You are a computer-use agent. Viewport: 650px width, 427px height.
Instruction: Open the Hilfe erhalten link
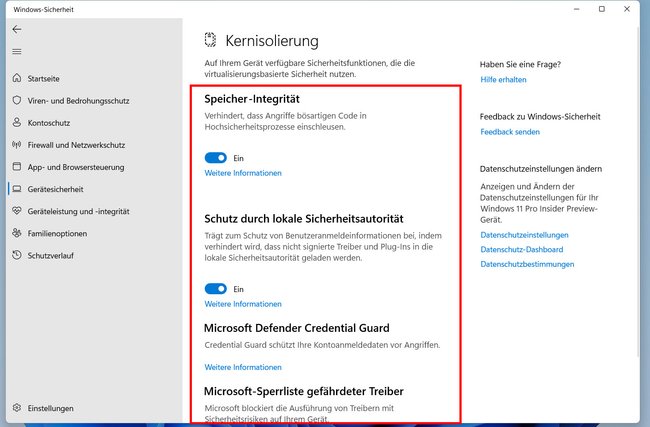click(503, 80)
